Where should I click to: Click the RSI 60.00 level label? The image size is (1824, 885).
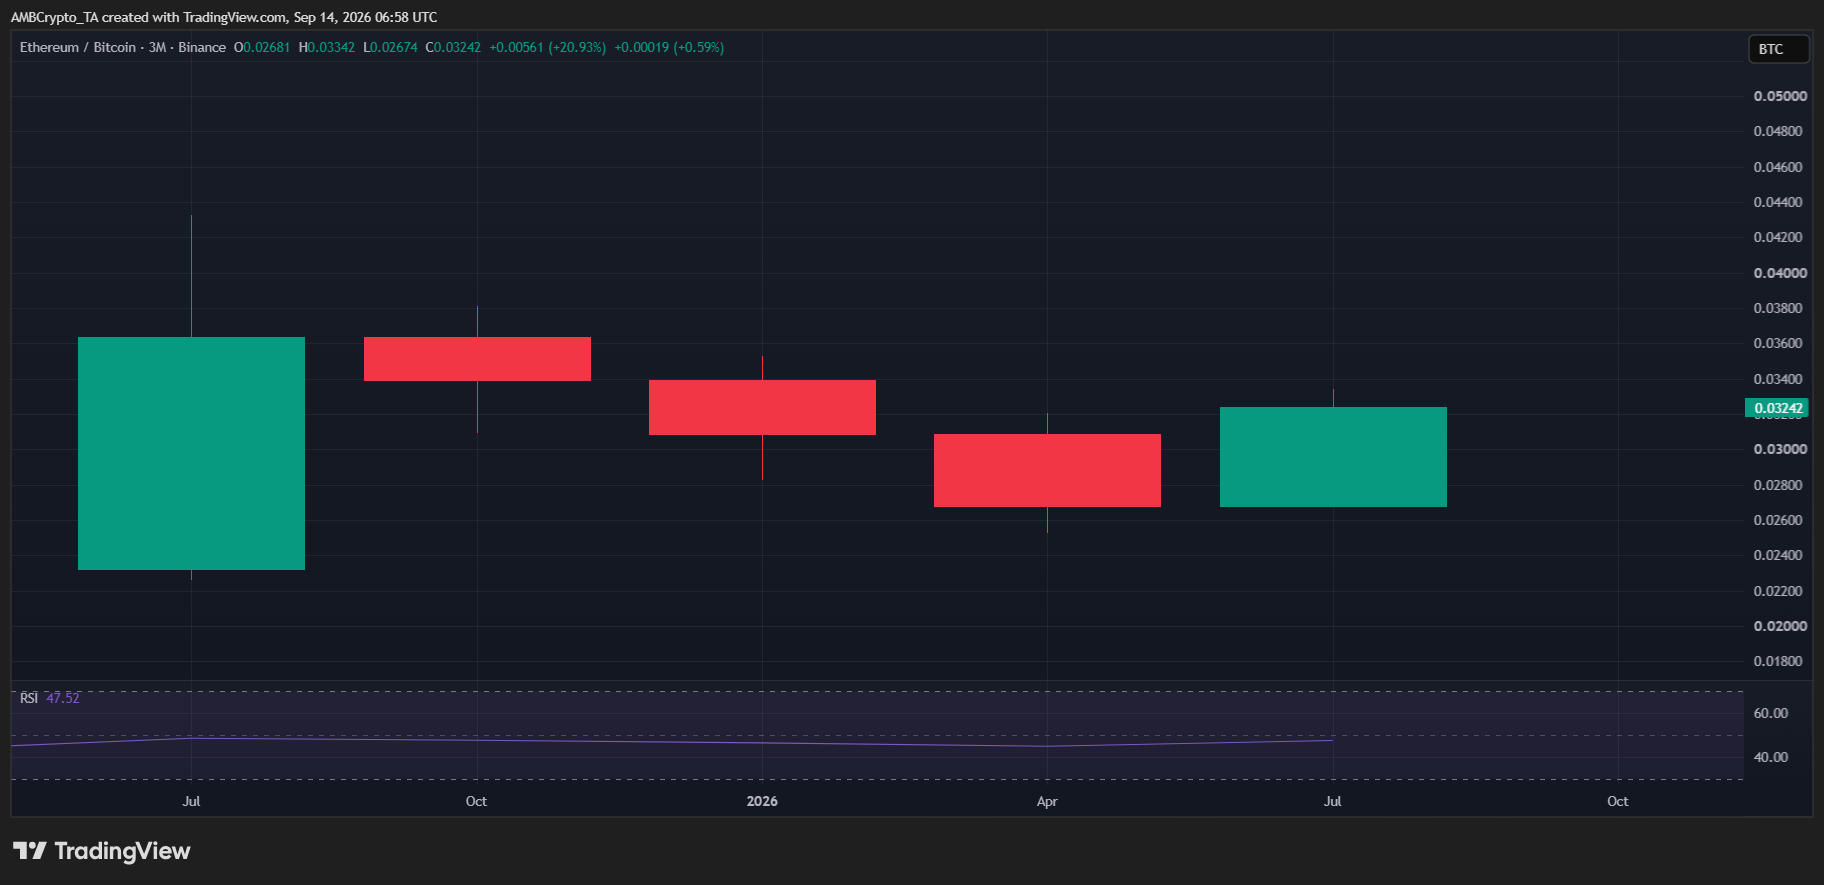[x=1770, y=713]
